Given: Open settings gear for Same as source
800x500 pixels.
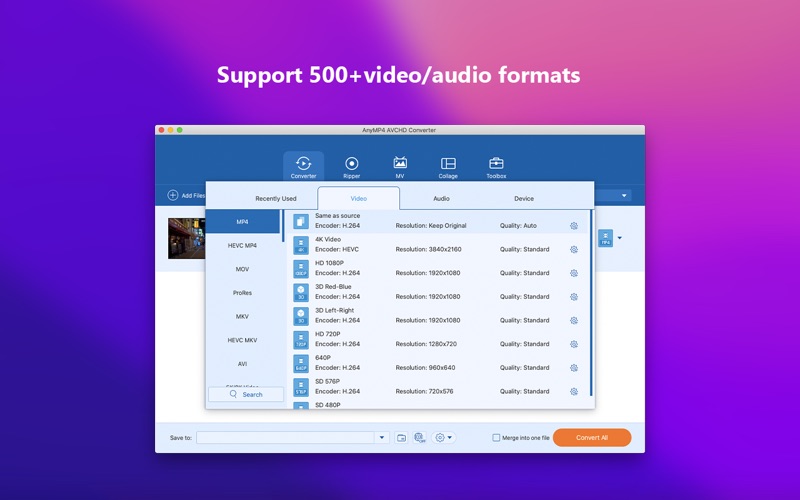Looking at the screenshot, I should click(x=574, y=226).
